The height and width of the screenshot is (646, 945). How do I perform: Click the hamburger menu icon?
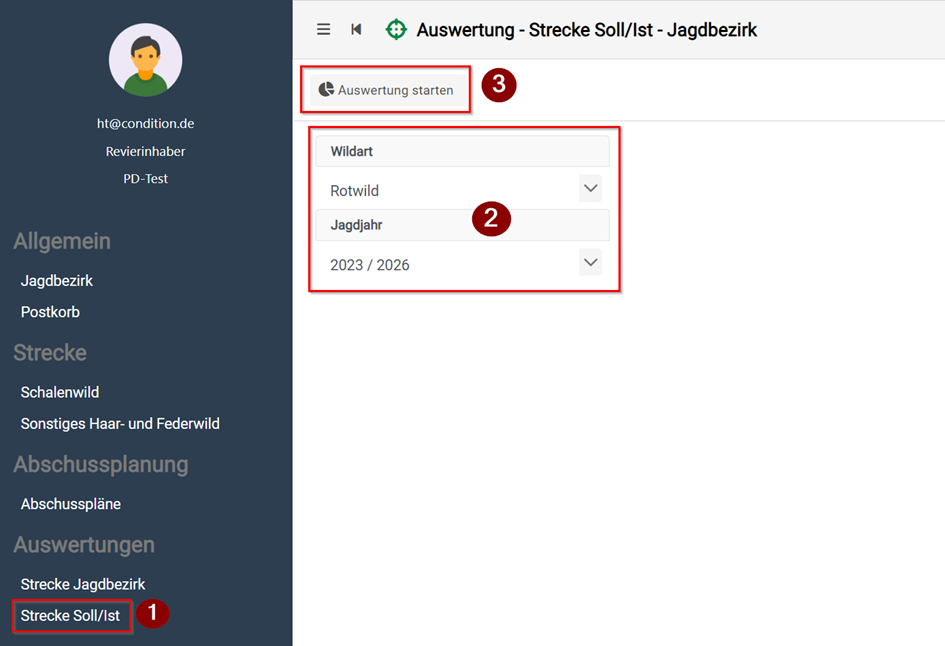(x=323, y=30)
